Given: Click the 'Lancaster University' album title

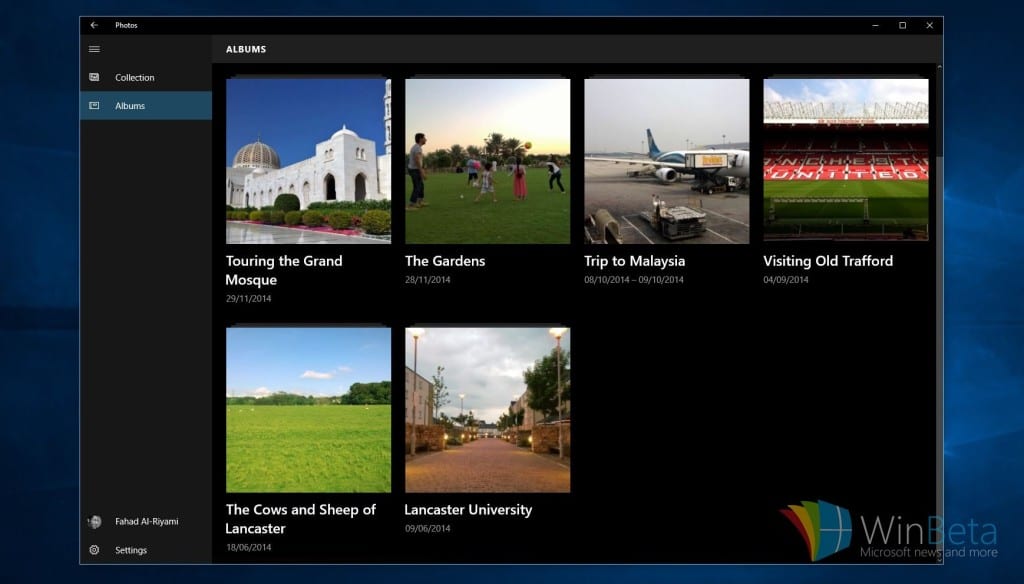Looking at the screenshot, I should click(x=468, y=510).
